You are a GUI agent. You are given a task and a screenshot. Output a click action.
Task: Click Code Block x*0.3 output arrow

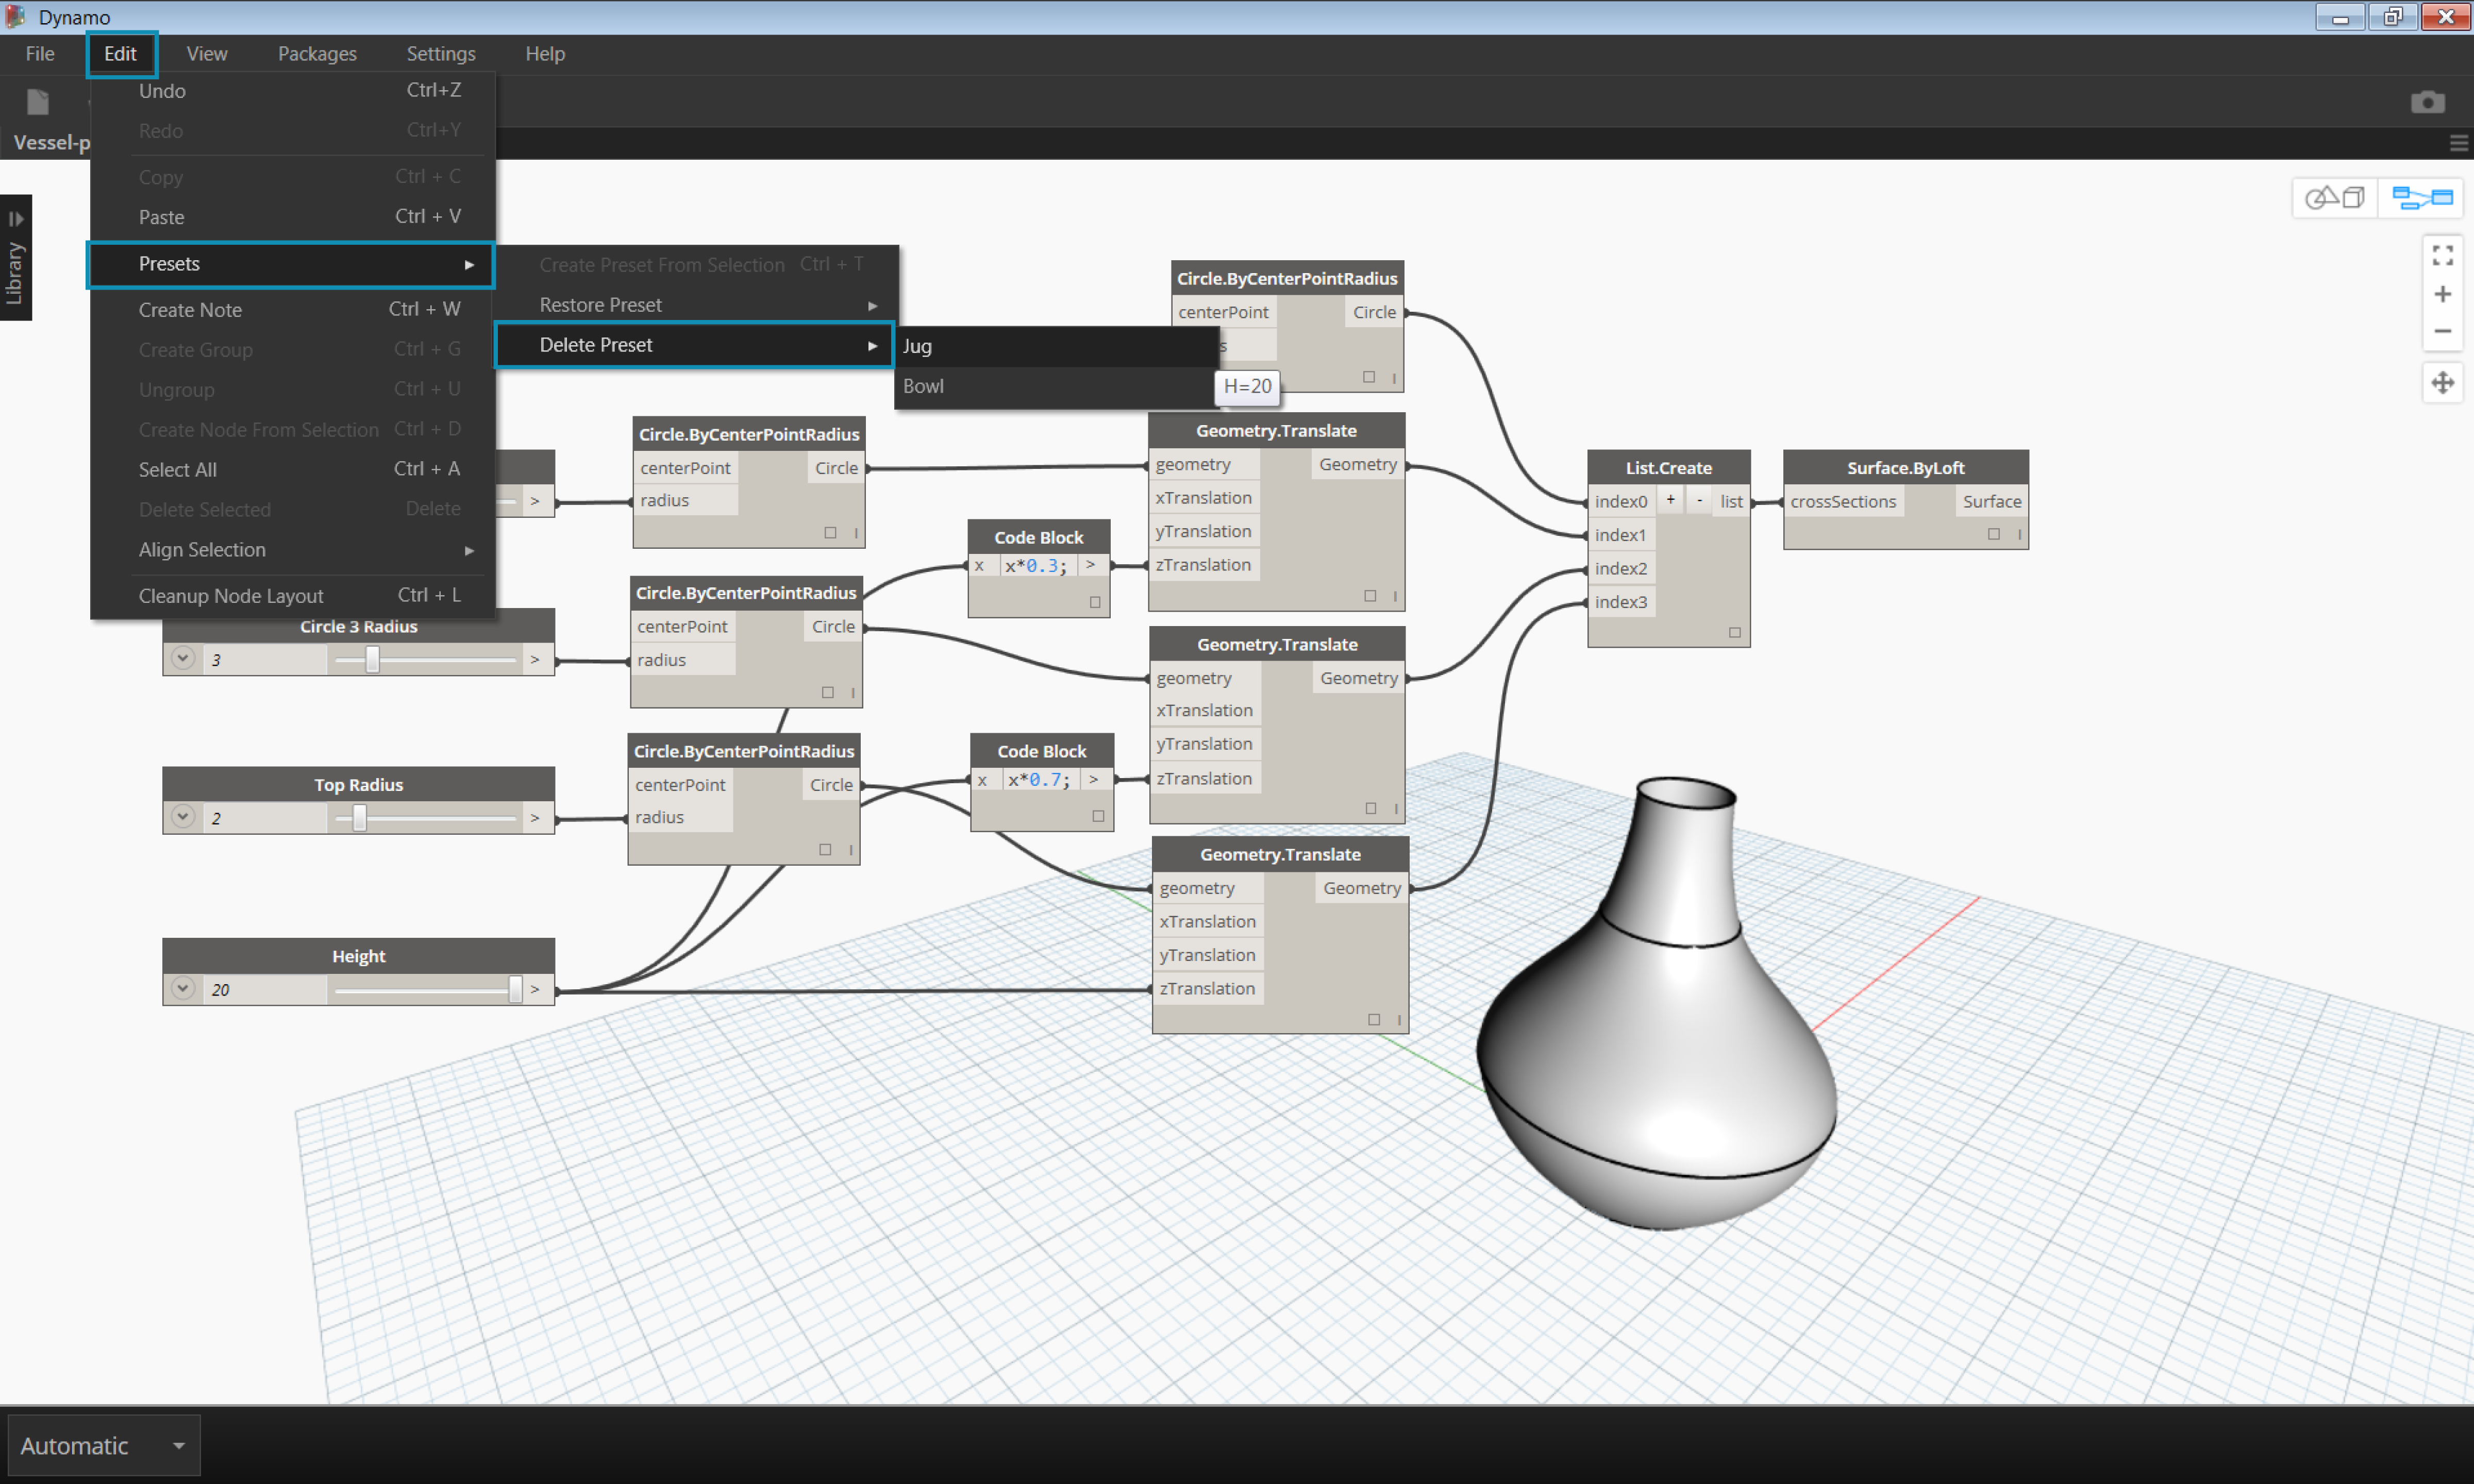pos(1090,565)
